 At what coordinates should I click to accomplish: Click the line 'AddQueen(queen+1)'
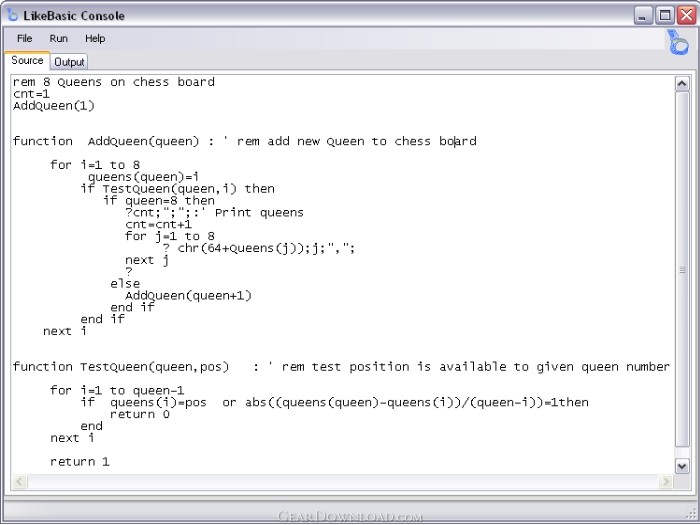pyautogui.click(x=188, y=296)
